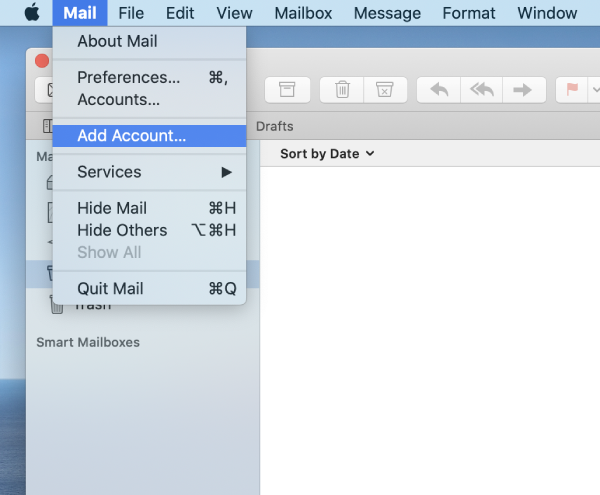Viewport: 600px width, 495px height.
Task: Click the Reply arrow icon
Action: pyautogui.click(x=438, y=89)
